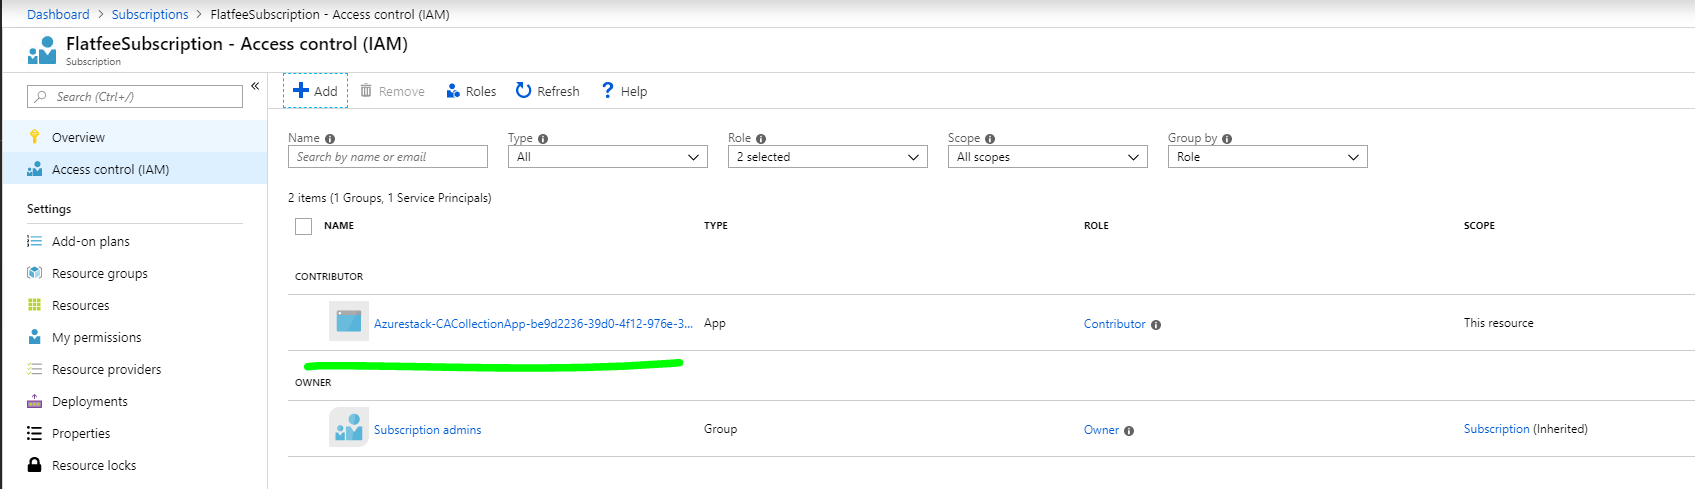Click the Resource providers icon
The width and height of the screenshot is (1695, 489).
[34, 369]
